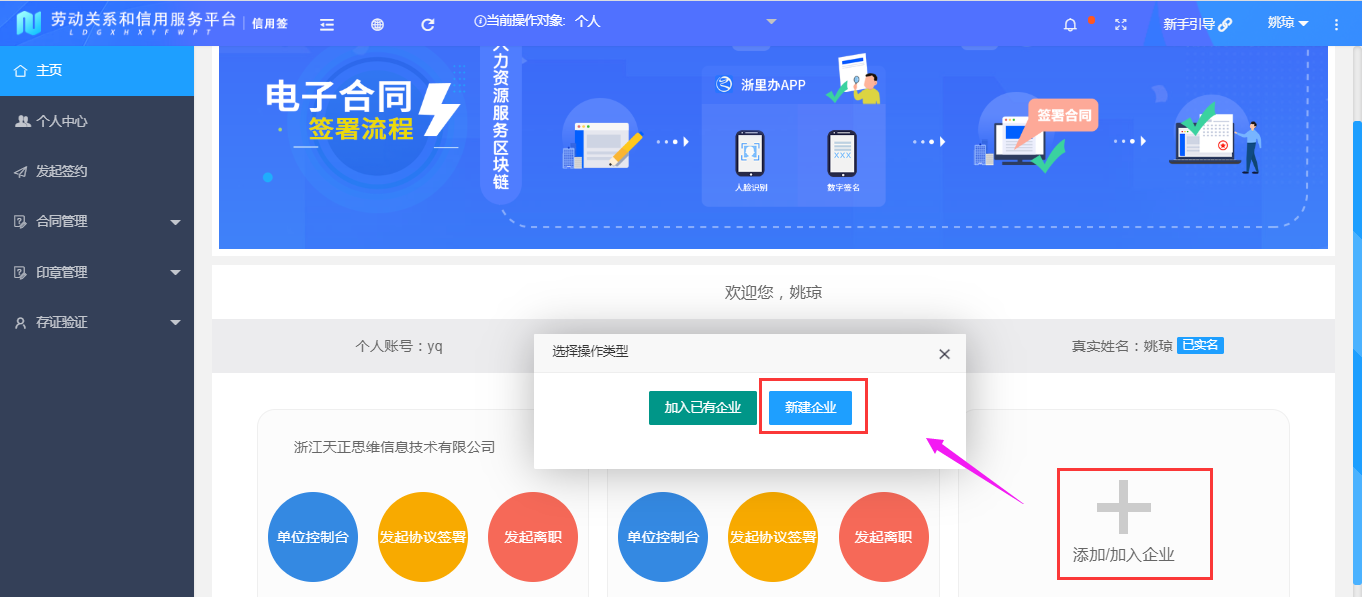Image resolution: width=1362 pixels, height=597 pixels.
Task: Click the 加入已有企业 button
Action: (703, 407)
